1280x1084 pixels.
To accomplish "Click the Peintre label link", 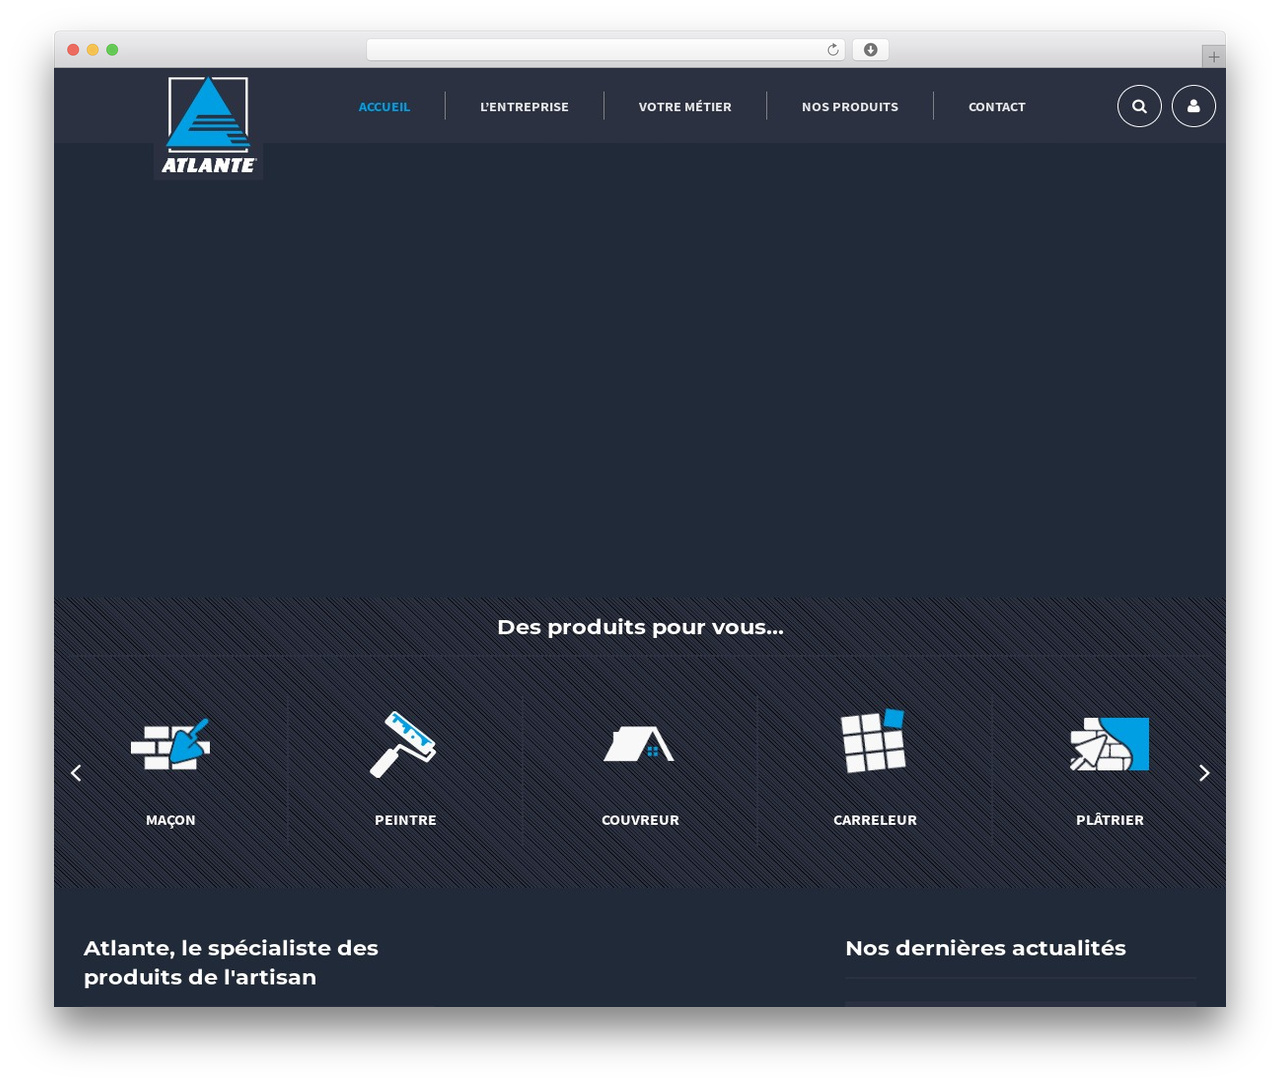I will [406, 820].
